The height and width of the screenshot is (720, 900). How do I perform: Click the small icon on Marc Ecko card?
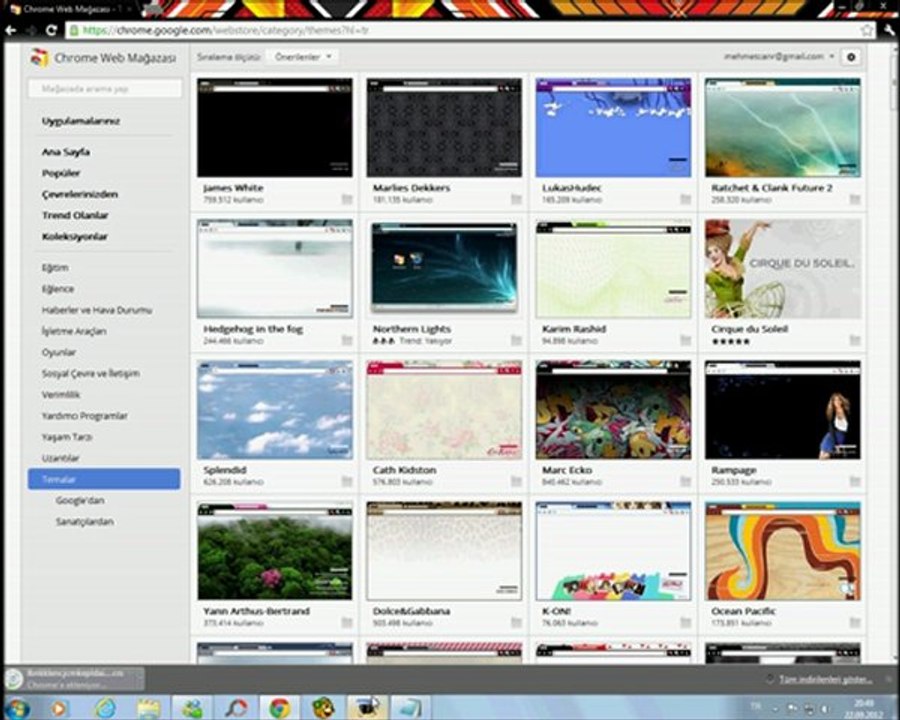tap(685, 481)
